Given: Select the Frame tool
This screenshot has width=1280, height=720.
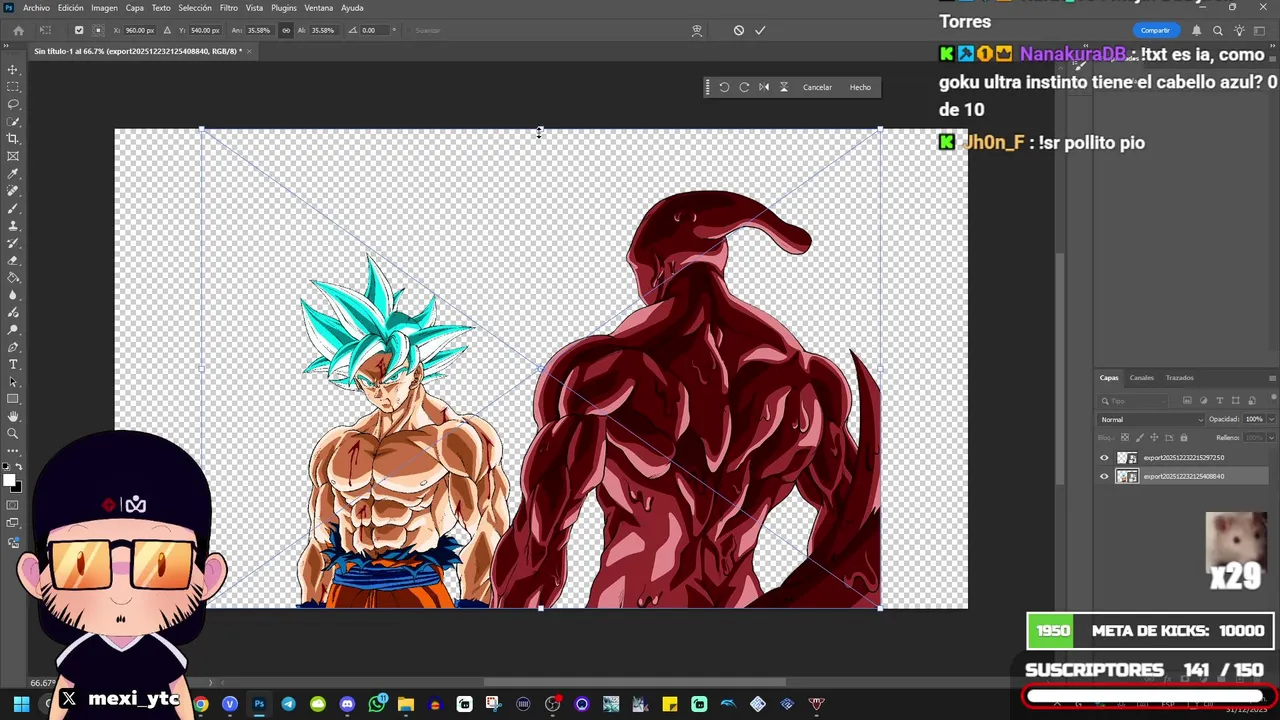Looking at the screenshot, I should [x=13, y=156].
